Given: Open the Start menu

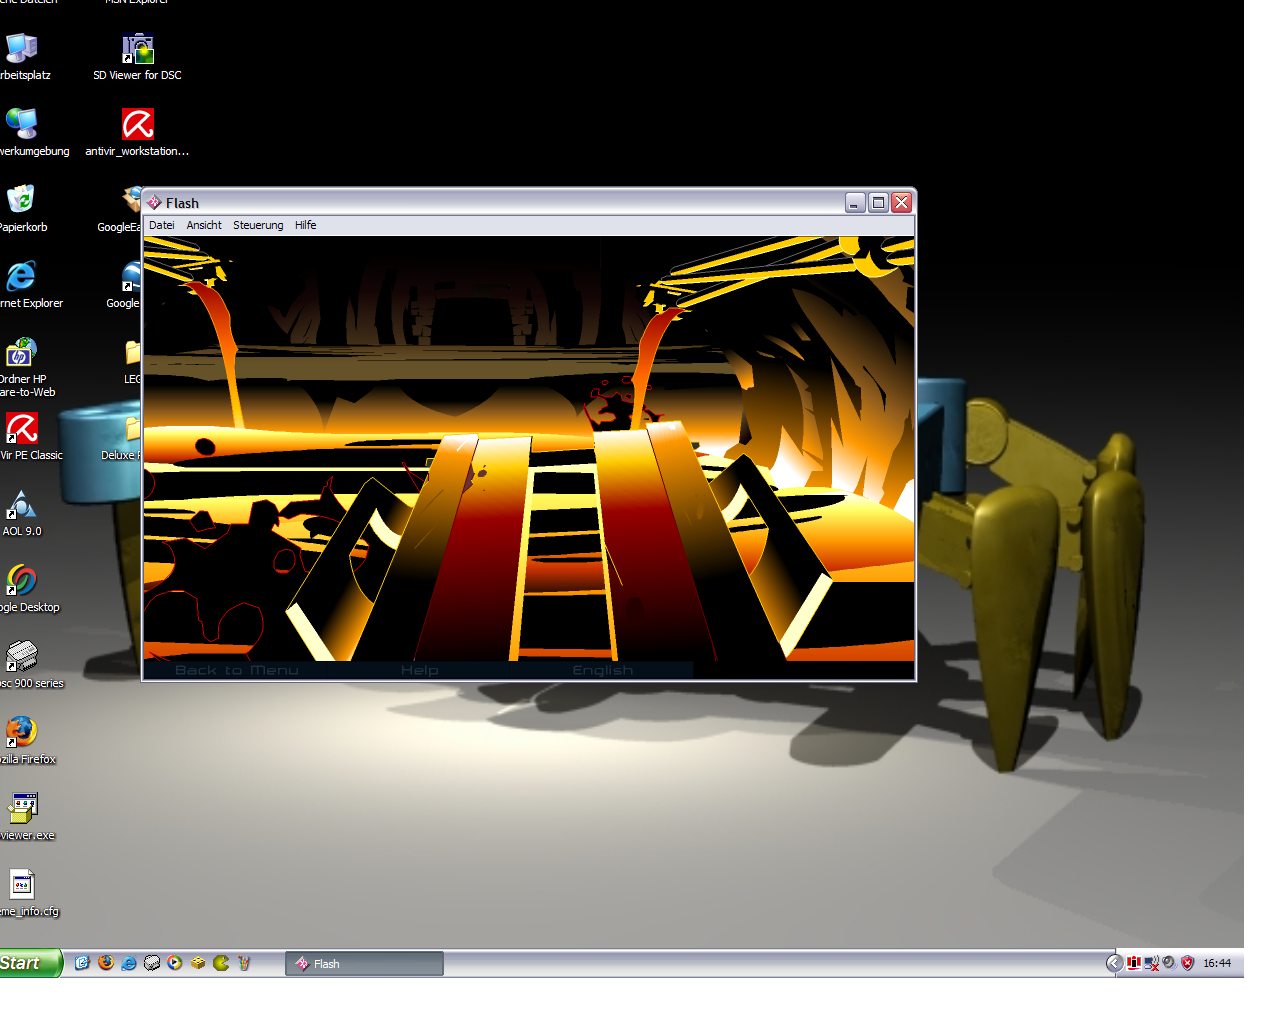Looking at the screenshot, I should (29, 963).
